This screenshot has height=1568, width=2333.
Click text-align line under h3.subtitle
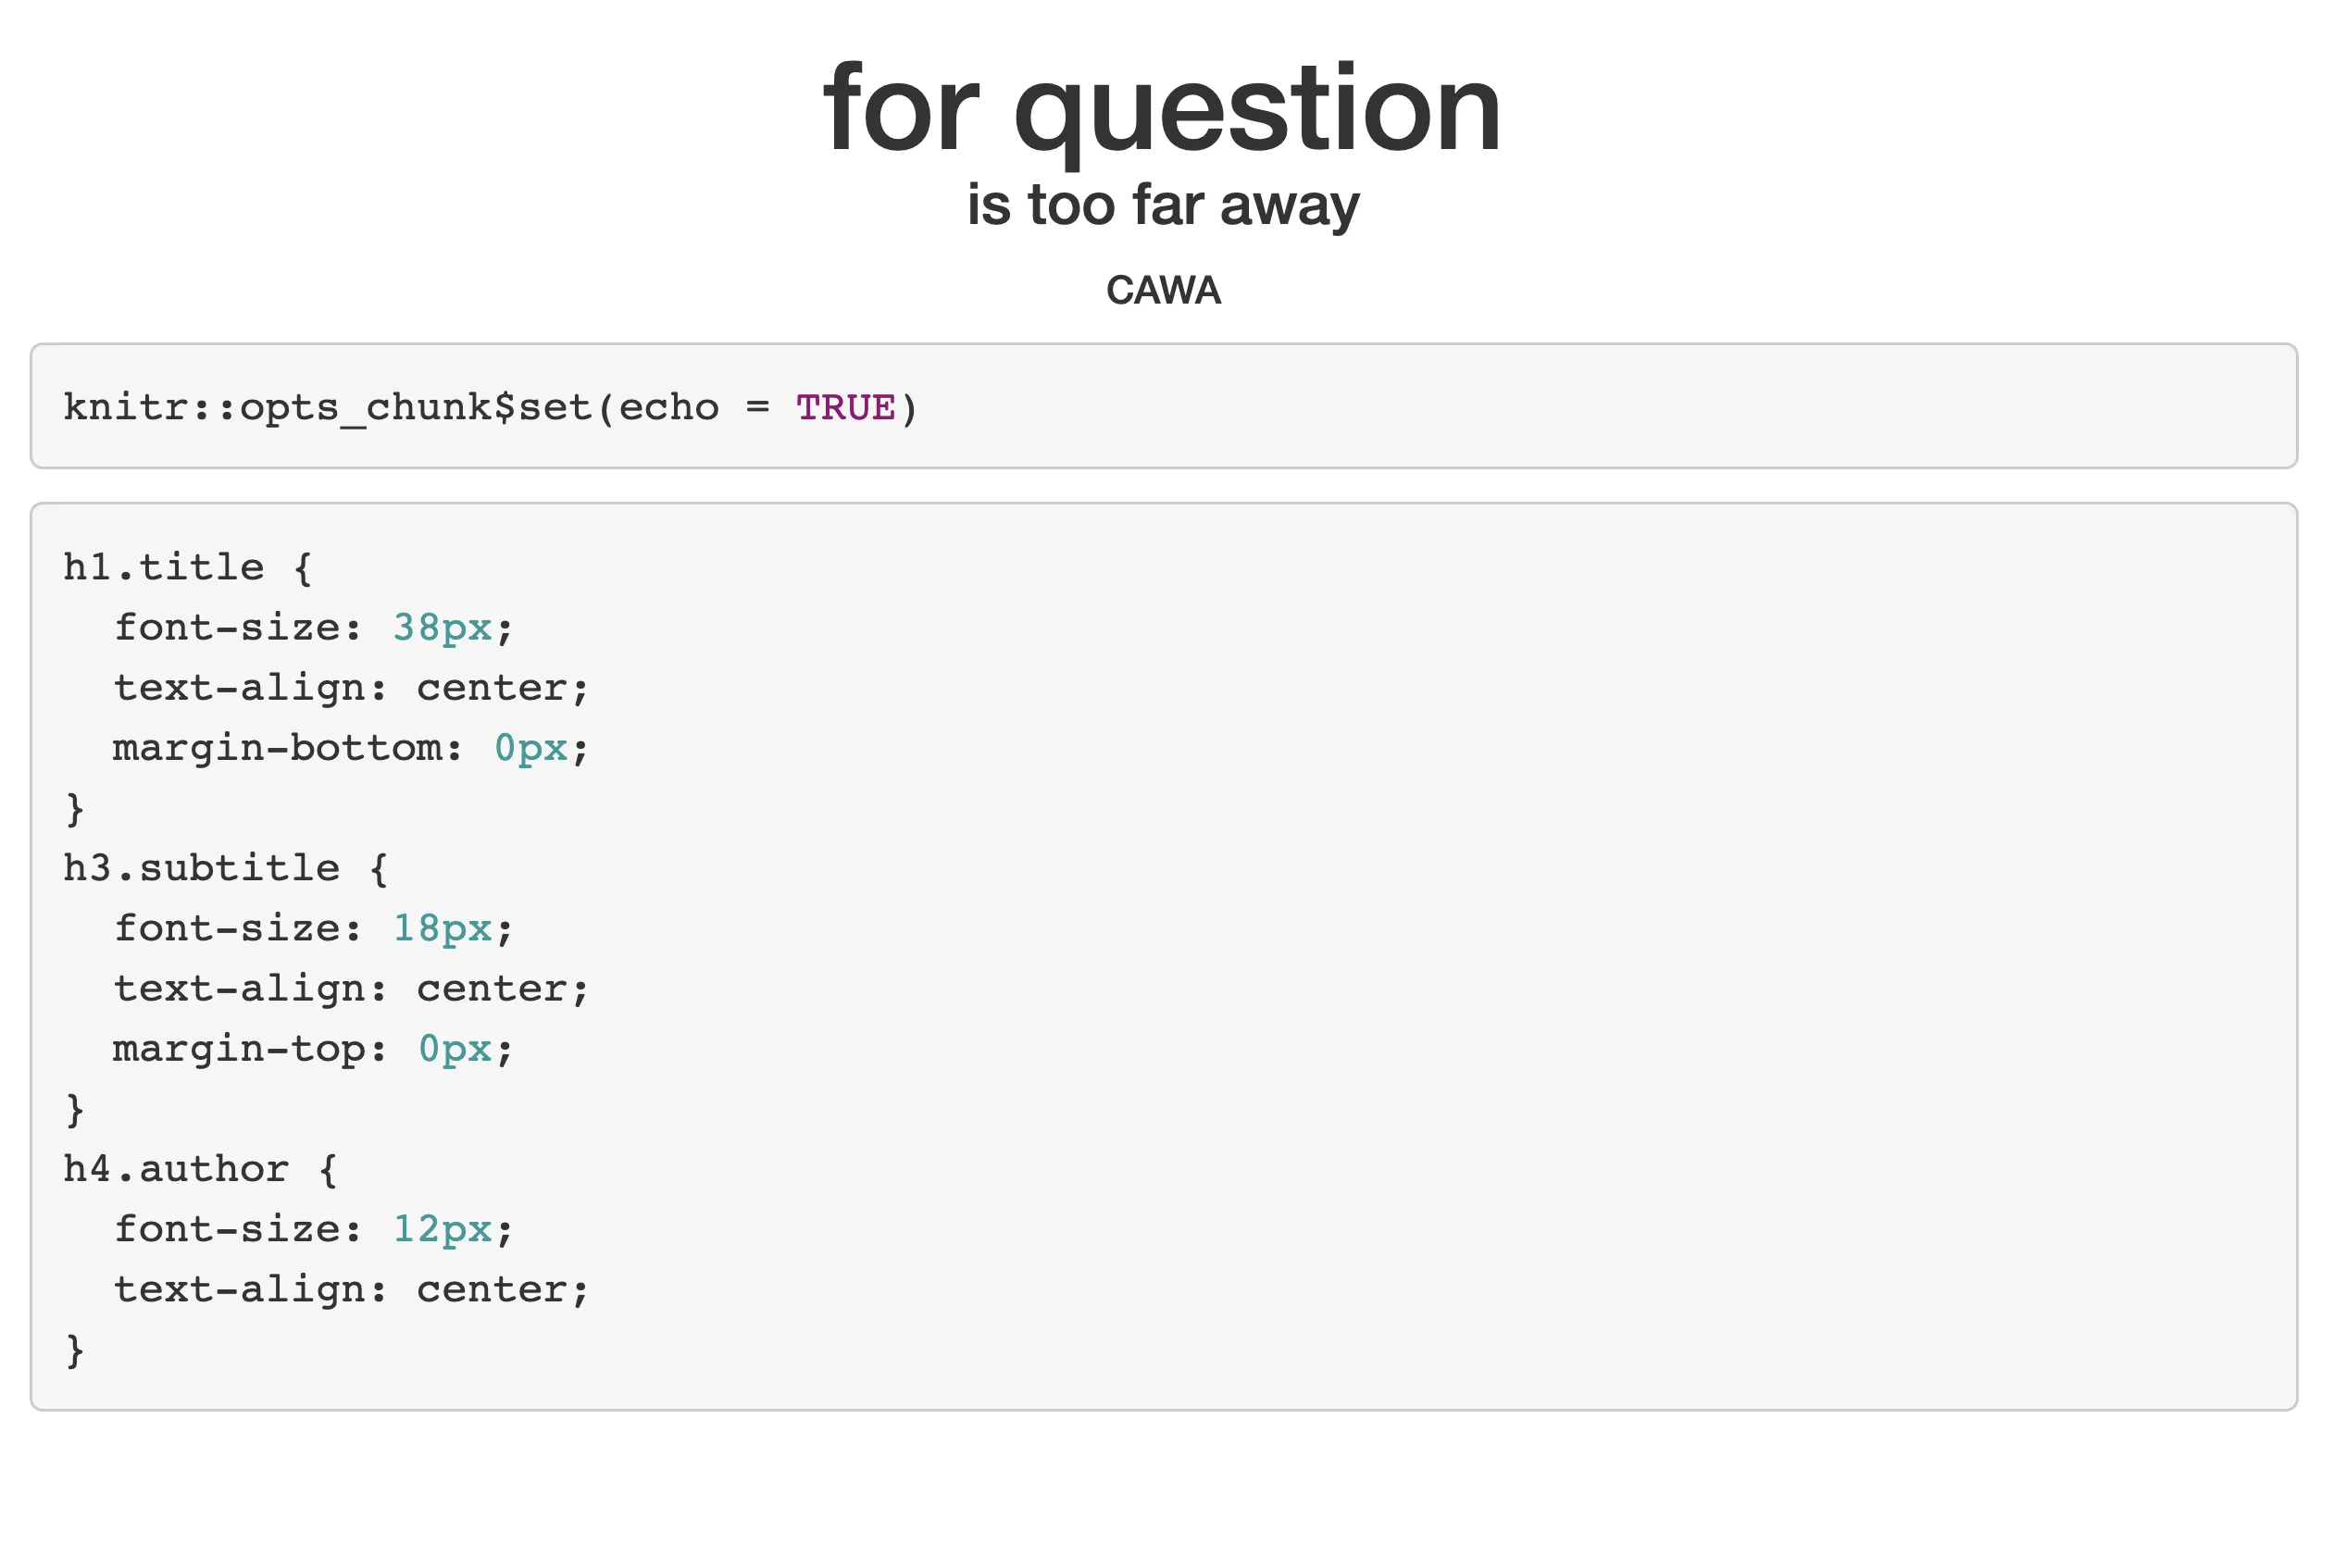pyautogui.click(x=351, y=989)
